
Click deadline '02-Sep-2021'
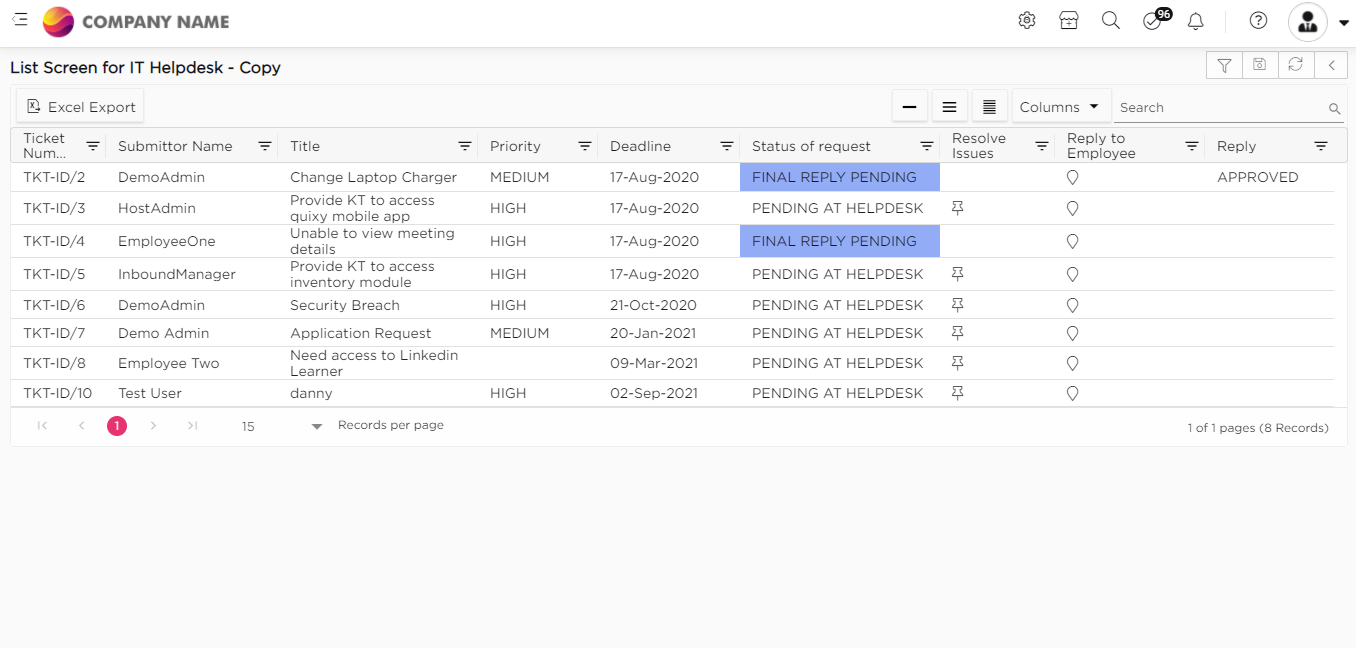654,393
